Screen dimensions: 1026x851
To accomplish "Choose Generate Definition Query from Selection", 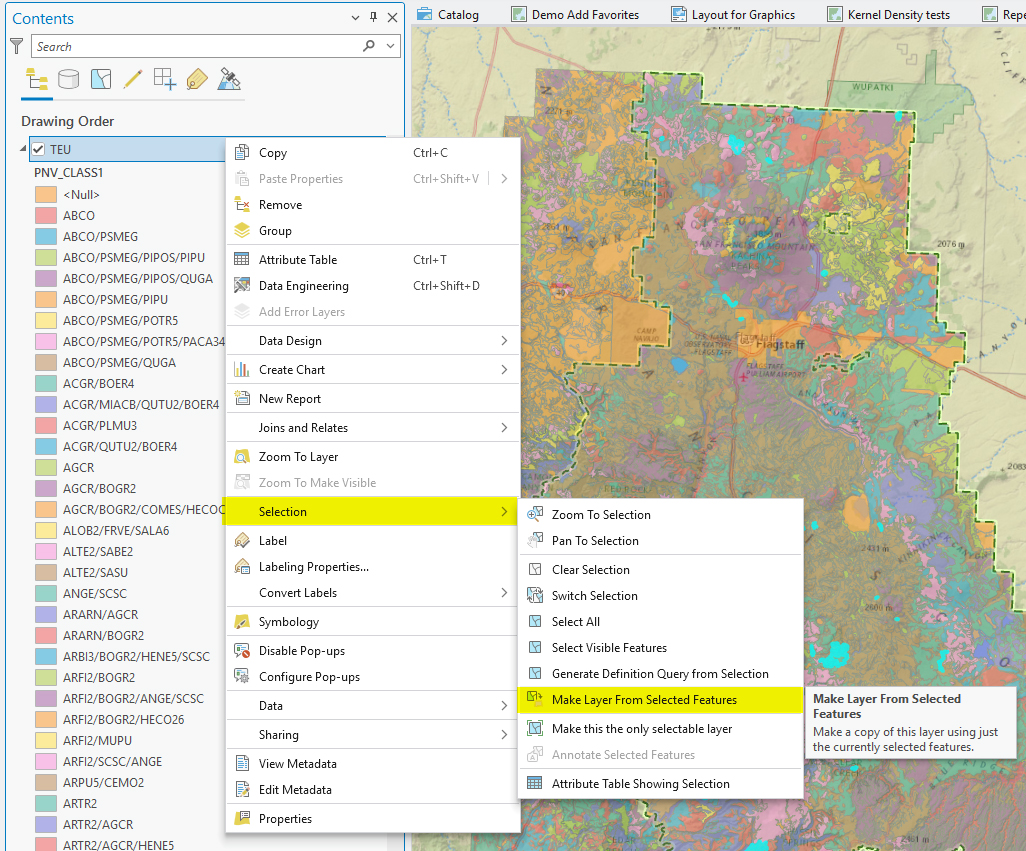I will pyautogui.click(x=660, y=674).
